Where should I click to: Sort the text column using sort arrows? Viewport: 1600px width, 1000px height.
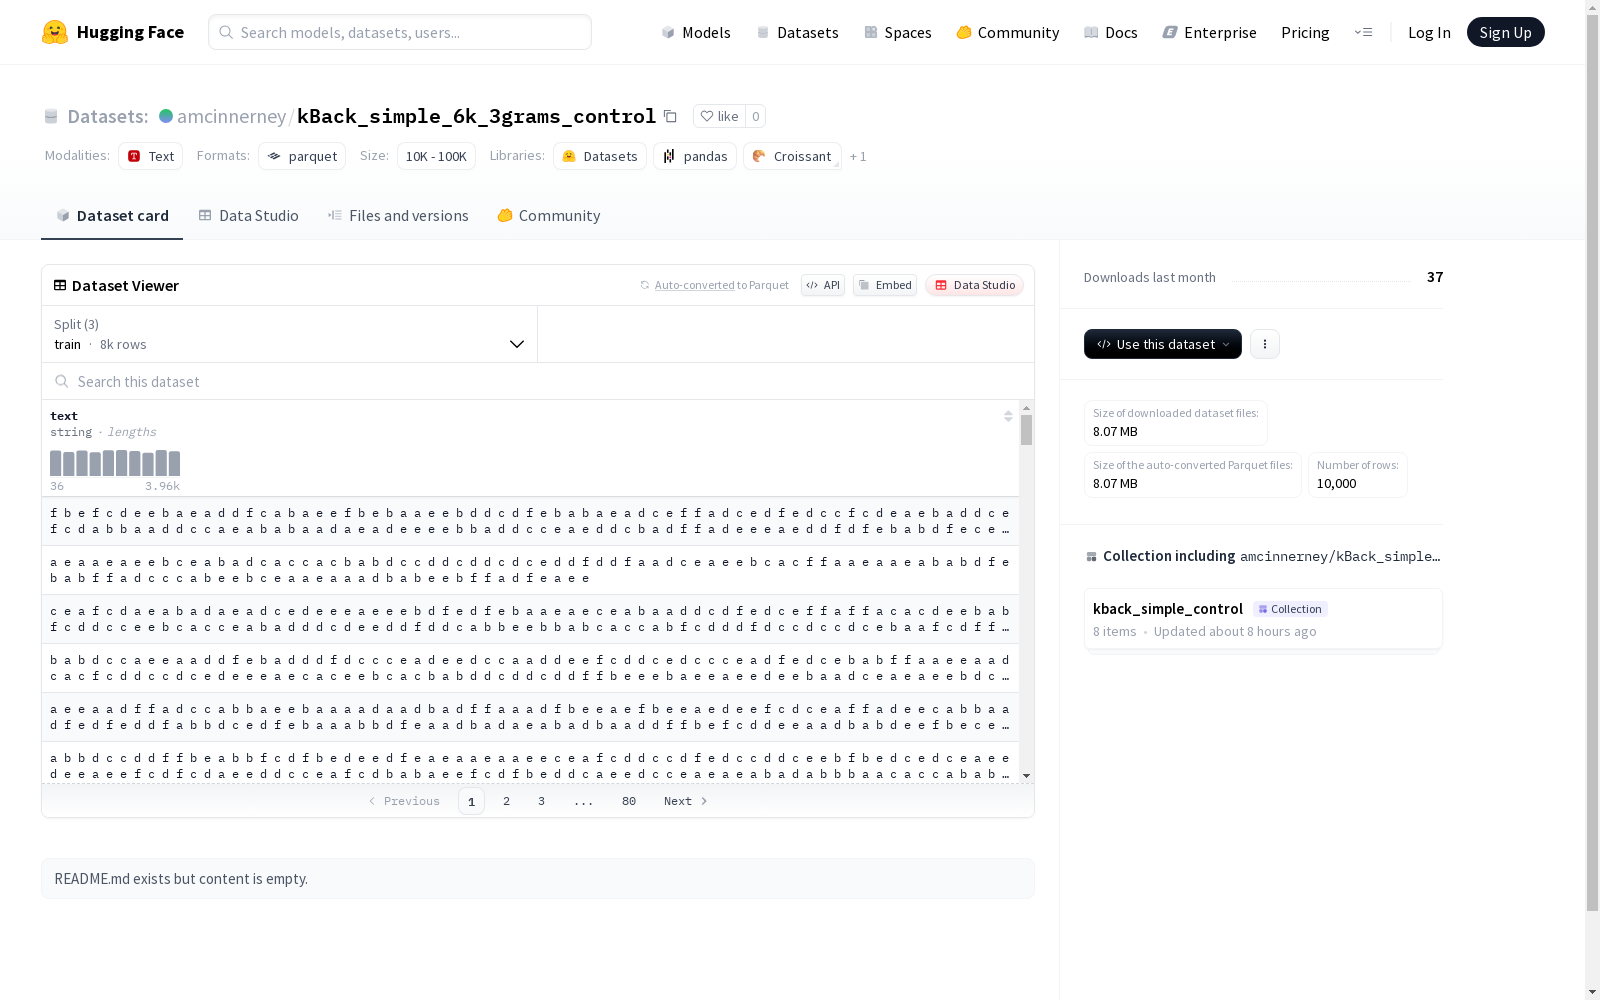[x=1008, y=416]
